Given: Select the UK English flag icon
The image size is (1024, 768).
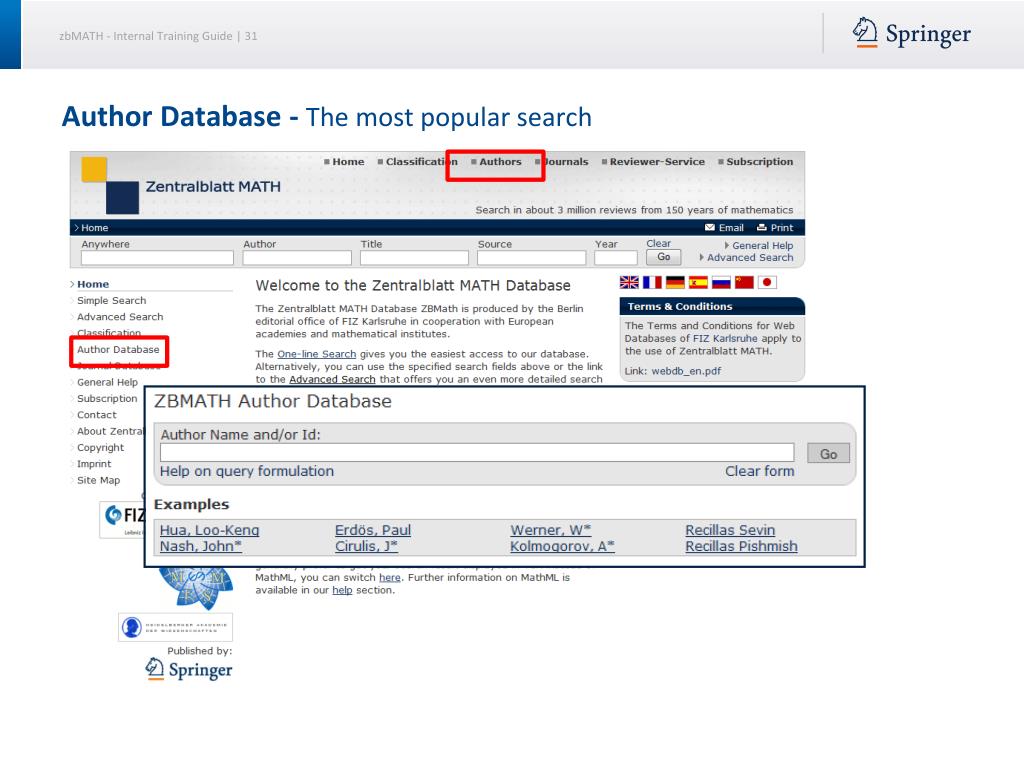Looking at the screenshot, I should pos(629,282).
